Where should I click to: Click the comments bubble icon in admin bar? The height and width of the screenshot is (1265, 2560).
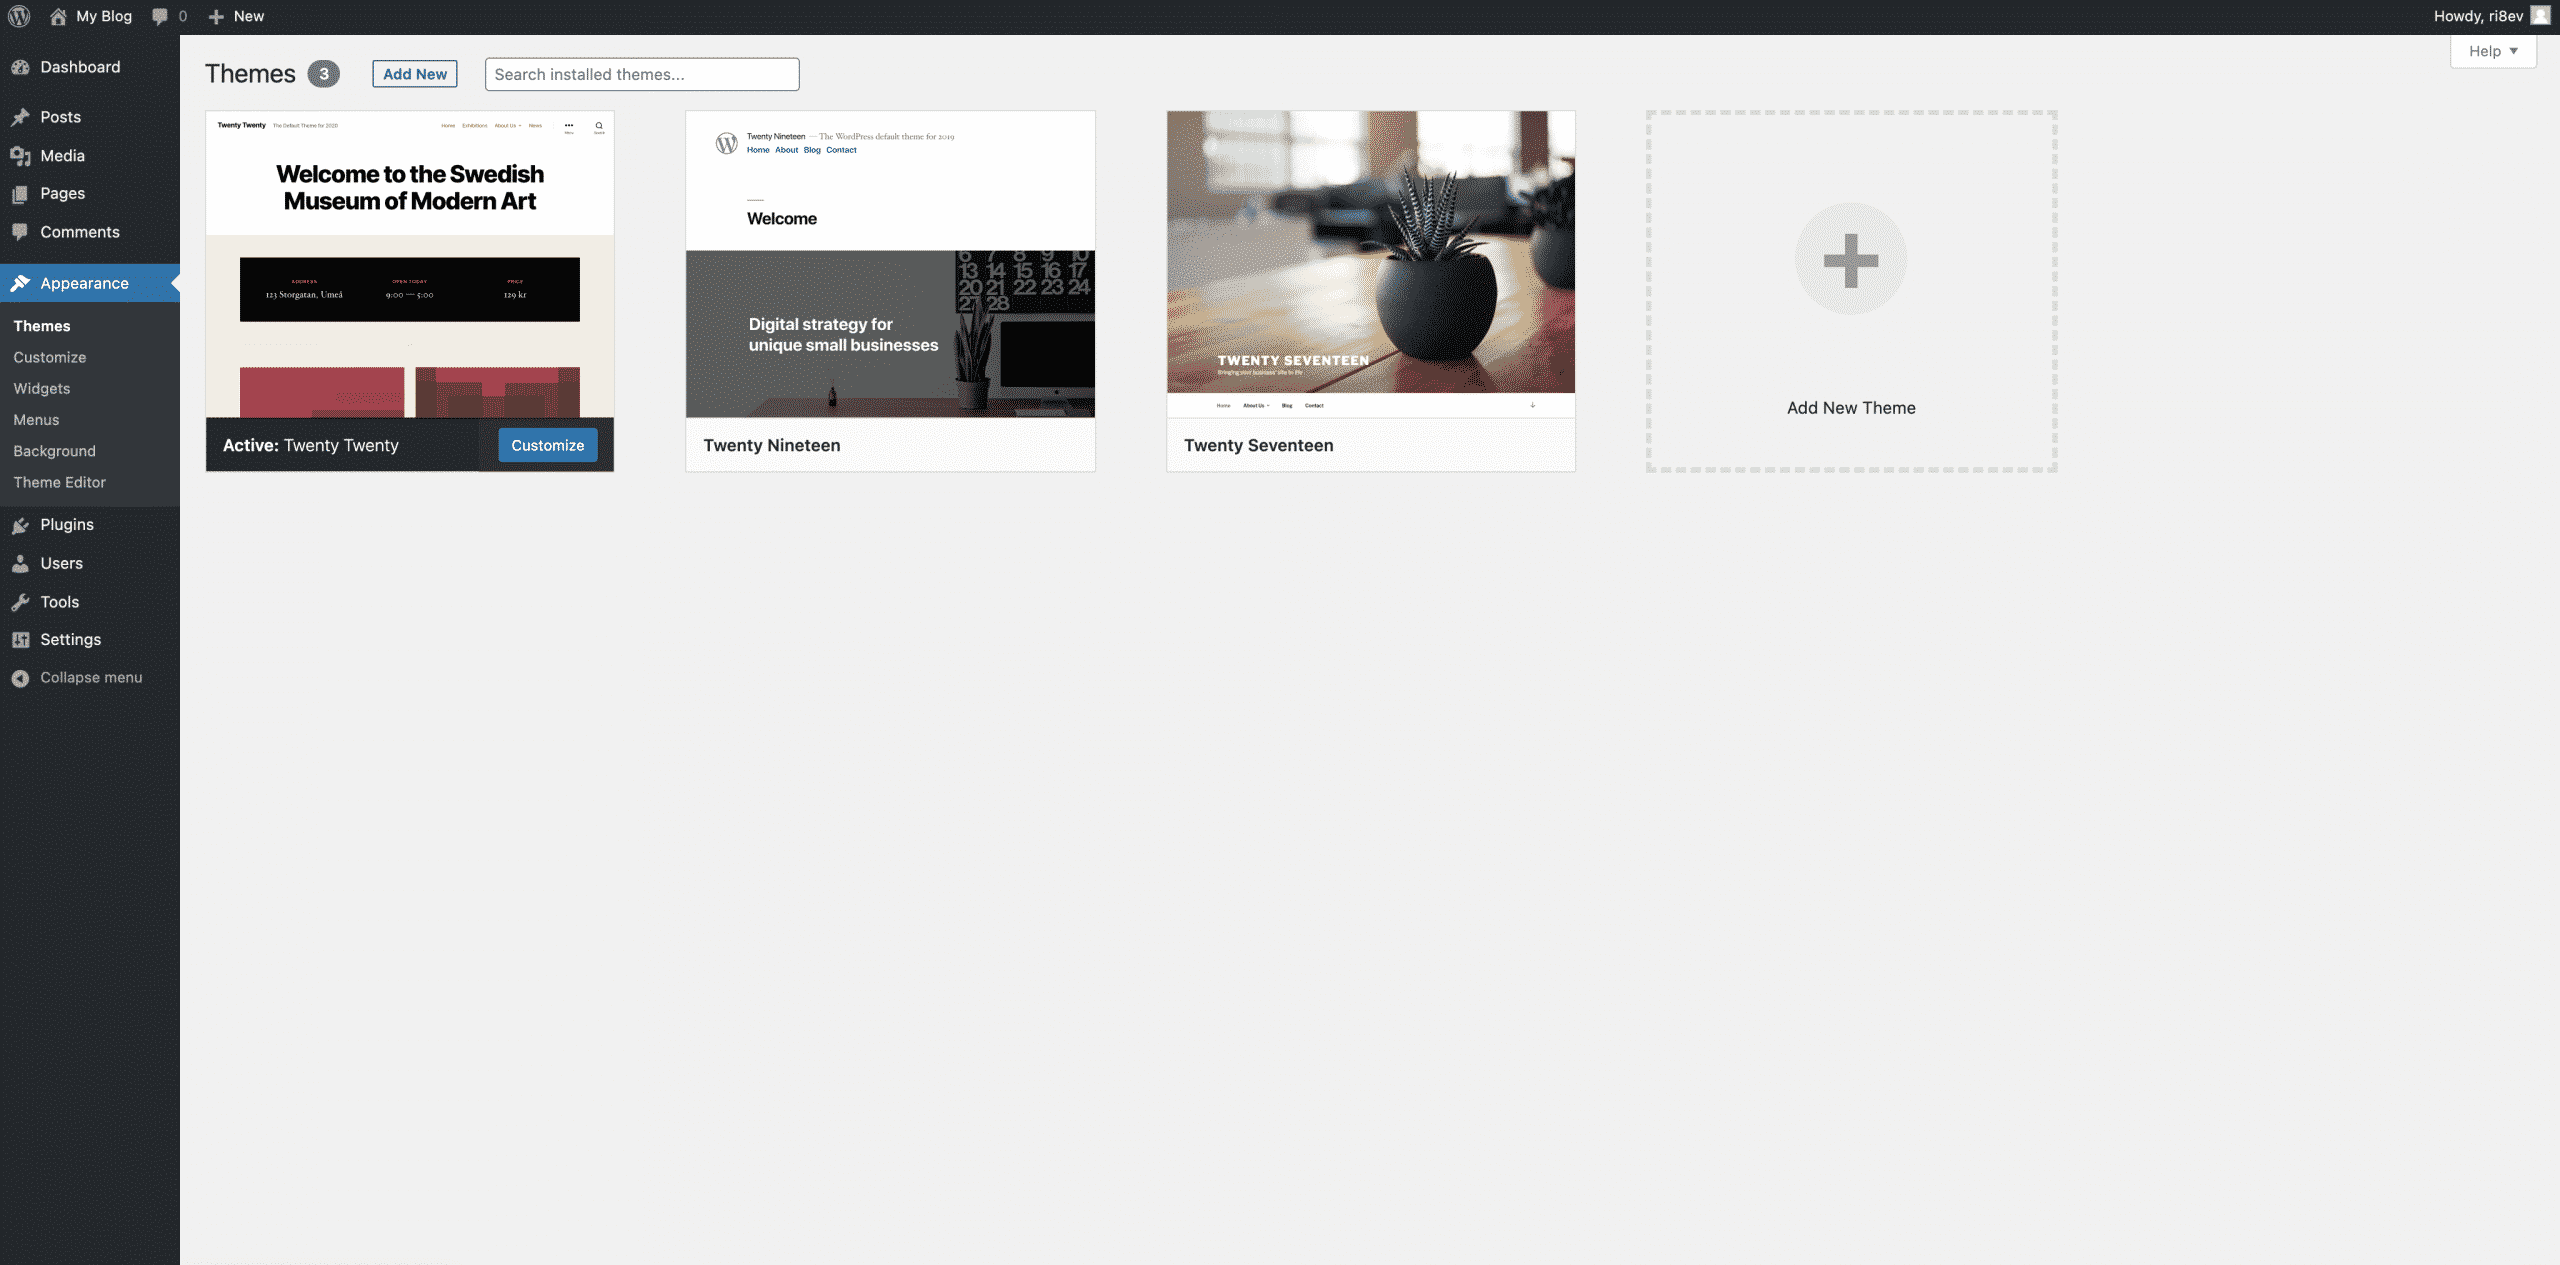tap(160, 16)
